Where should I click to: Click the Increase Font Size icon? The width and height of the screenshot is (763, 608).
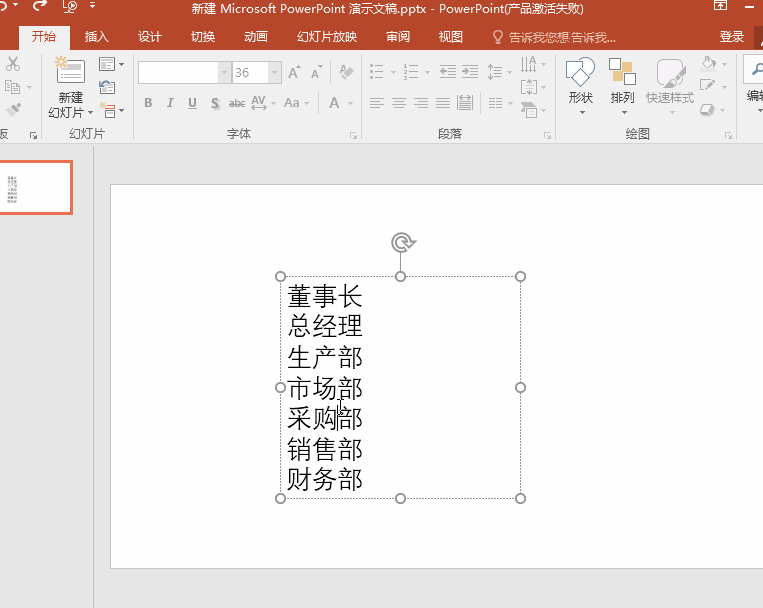[x=294, y=72]
